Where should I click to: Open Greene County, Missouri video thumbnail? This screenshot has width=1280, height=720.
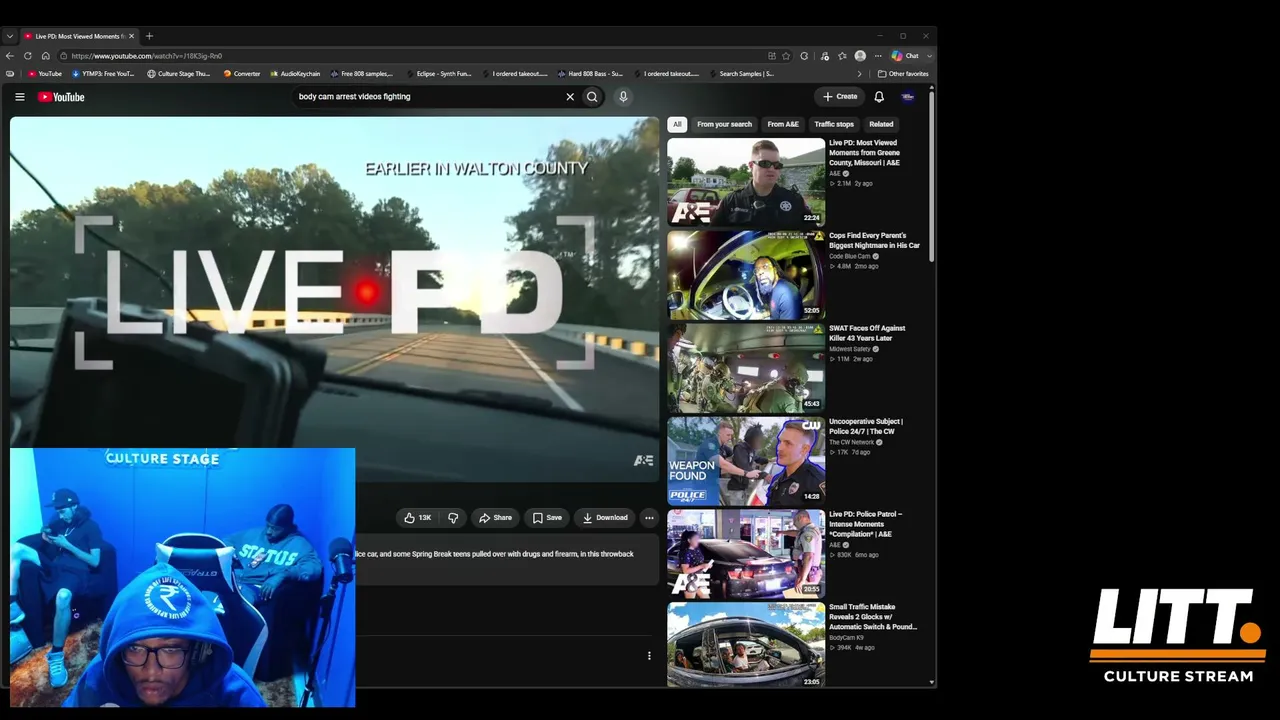tap(746, 182)
